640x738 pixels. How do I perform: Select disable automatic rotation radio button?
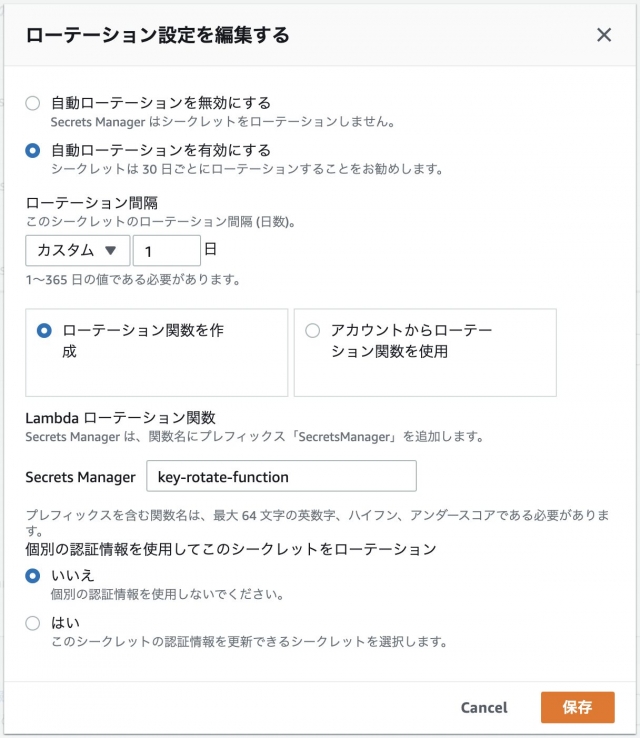click(32, 103)
